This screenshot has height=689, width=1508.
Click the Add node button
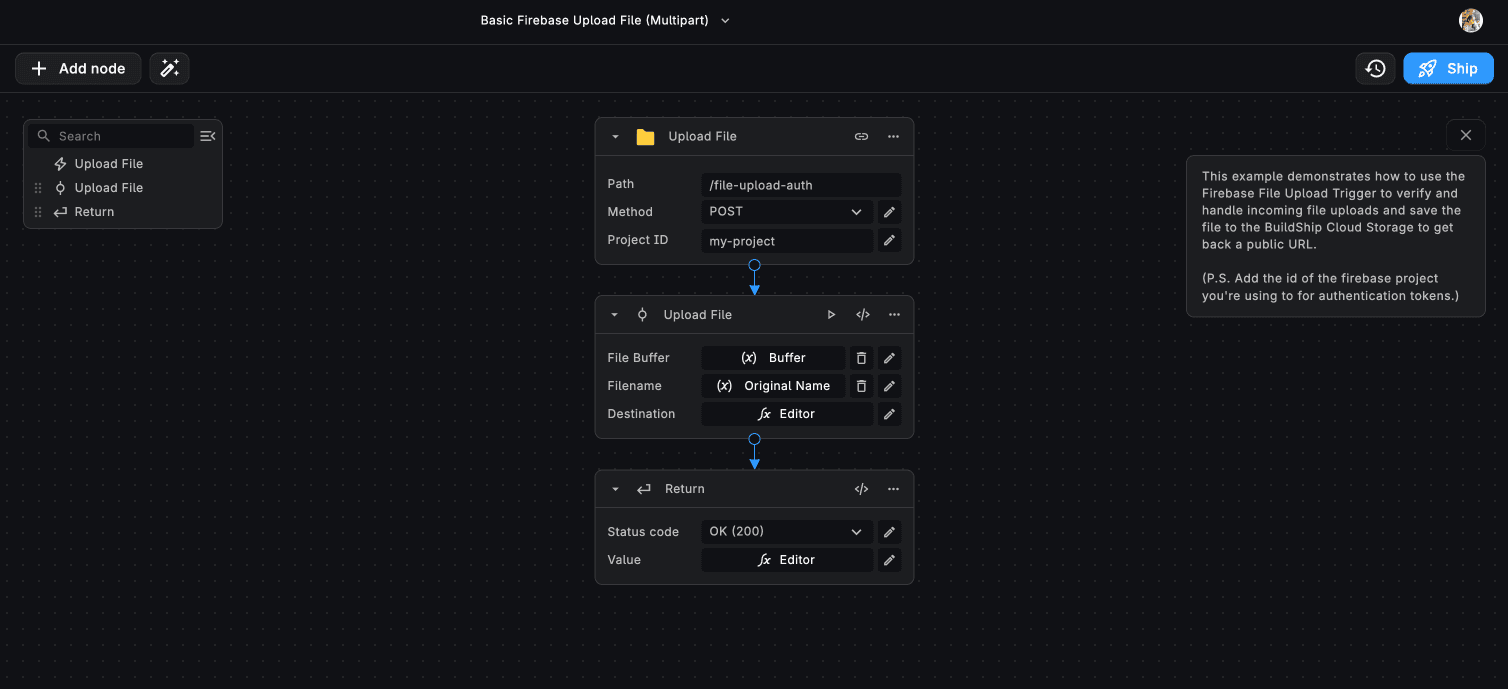coord(77,68)
